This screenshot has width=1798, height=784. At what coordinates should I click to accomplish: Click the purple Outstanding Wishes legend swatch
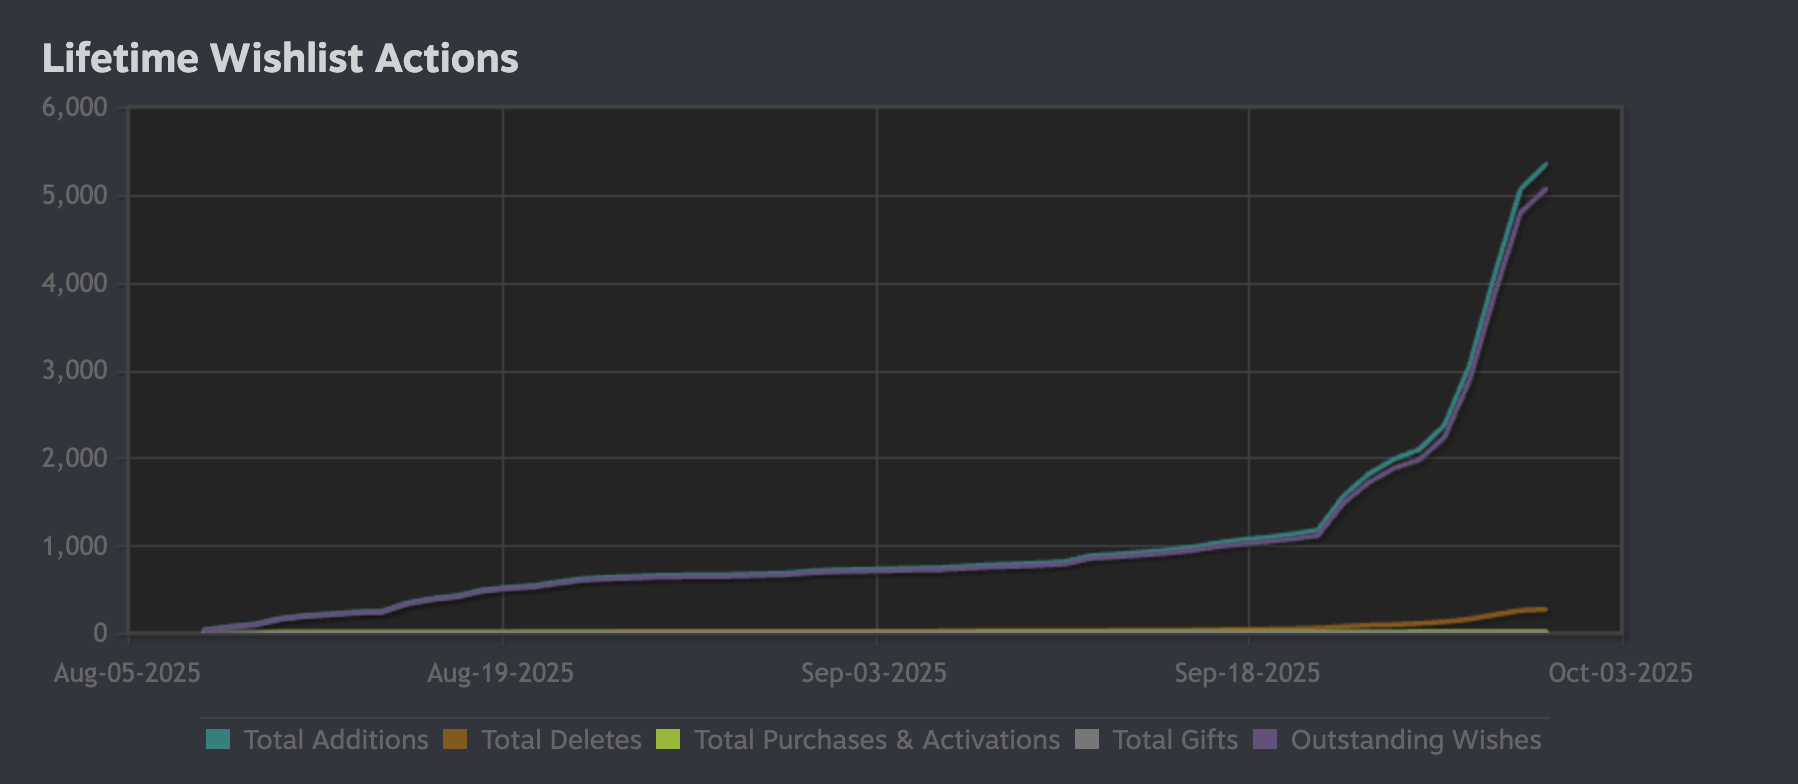pyautogui.click(x=1265, y=740)
